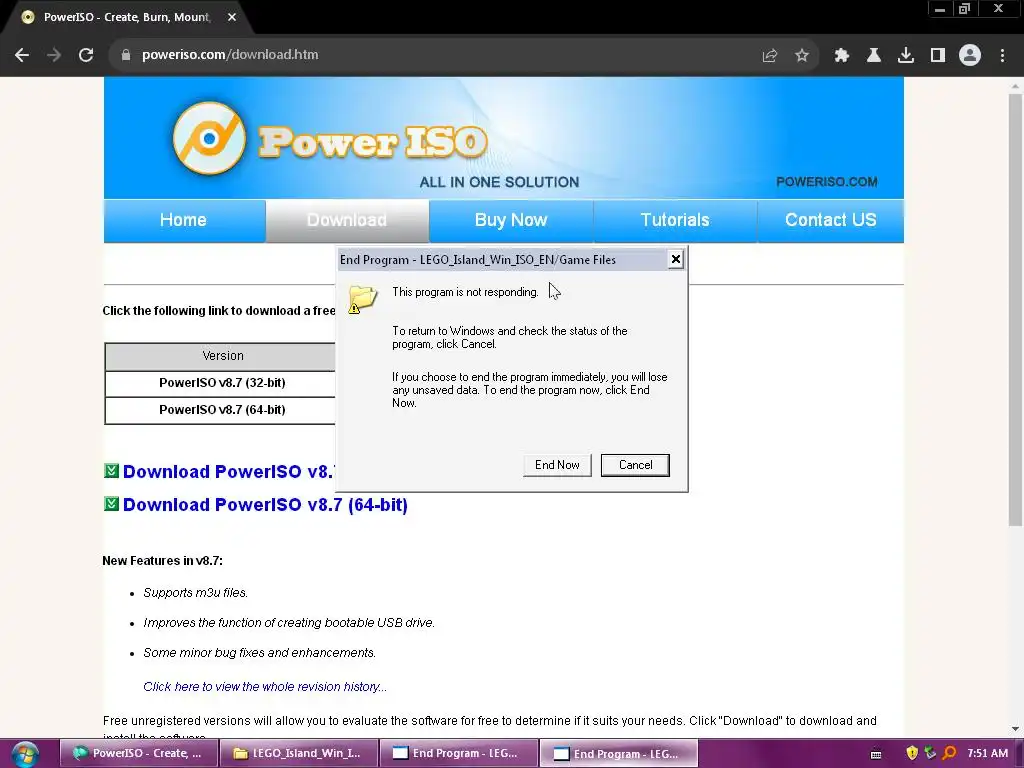Viewport: 1024px width, 768px height.
Task: Click the scrollbar down arrow
Action: [1015, 729]
